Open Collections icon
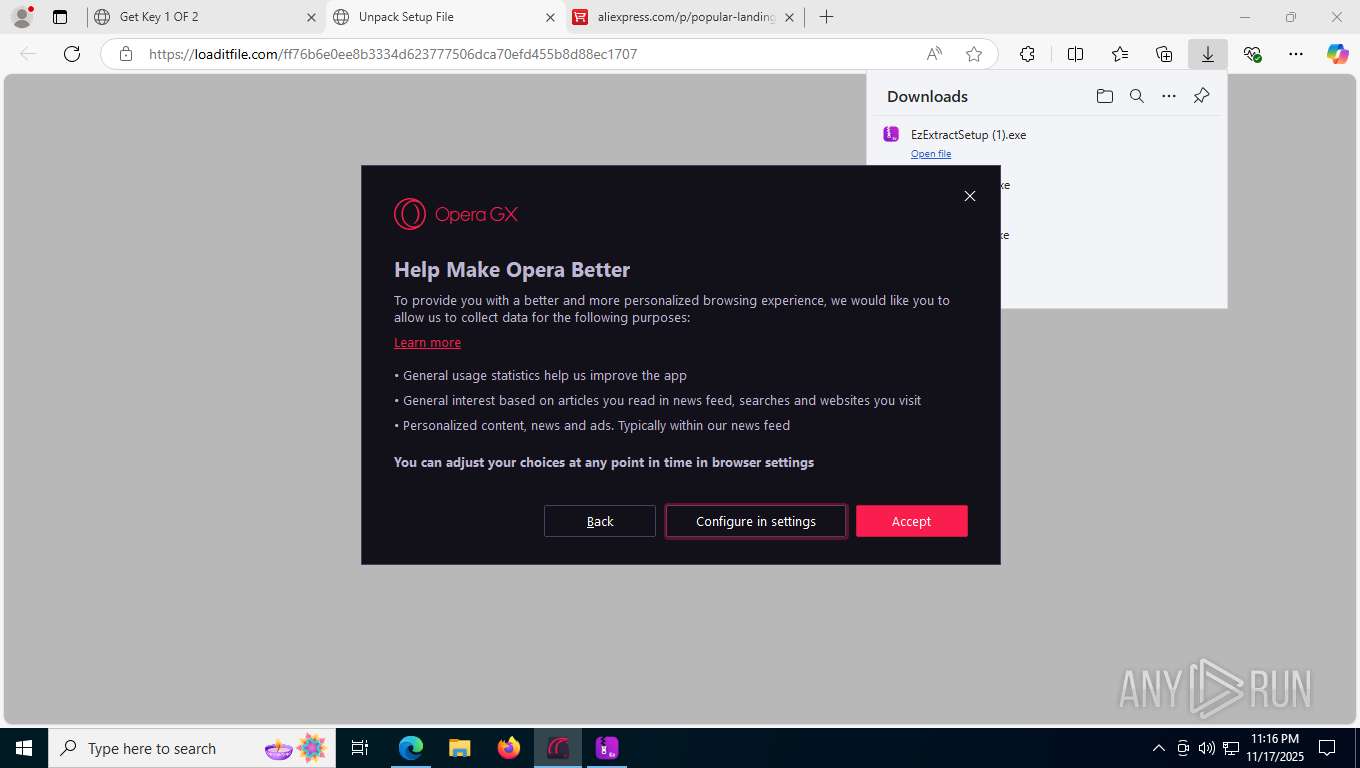 pos(1164,54)
